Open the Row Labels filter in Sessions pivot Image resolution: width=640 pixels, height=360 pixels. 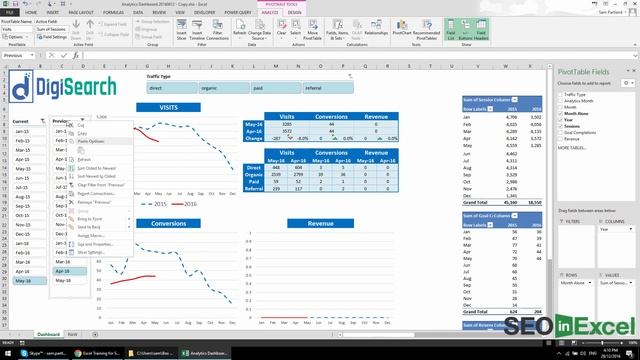point(490,109)
